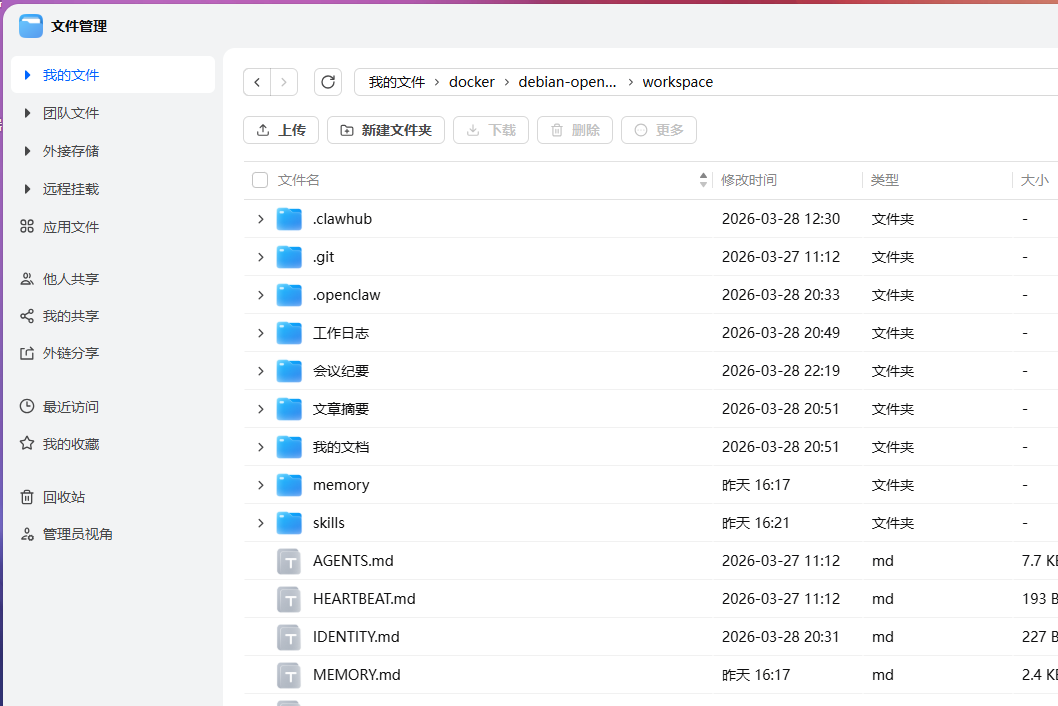Select the memory folder name
1058x706 pixels.
pyautogui.click(x=341, y=485)
